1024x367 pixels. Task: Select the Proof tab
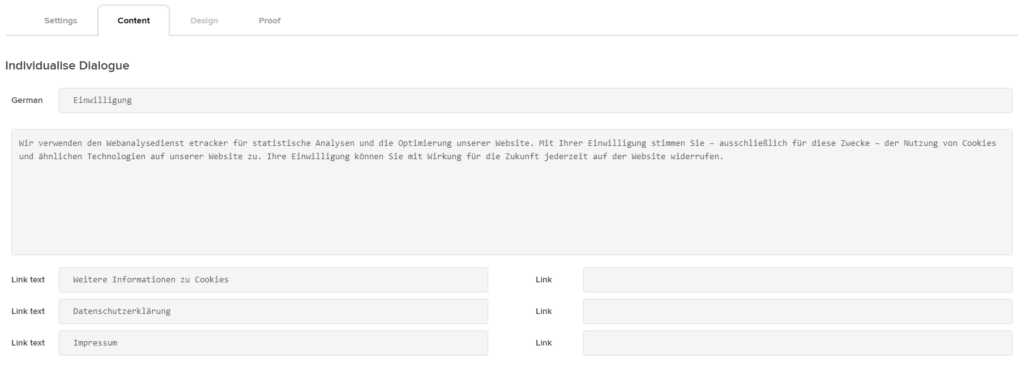coord(270,20)
